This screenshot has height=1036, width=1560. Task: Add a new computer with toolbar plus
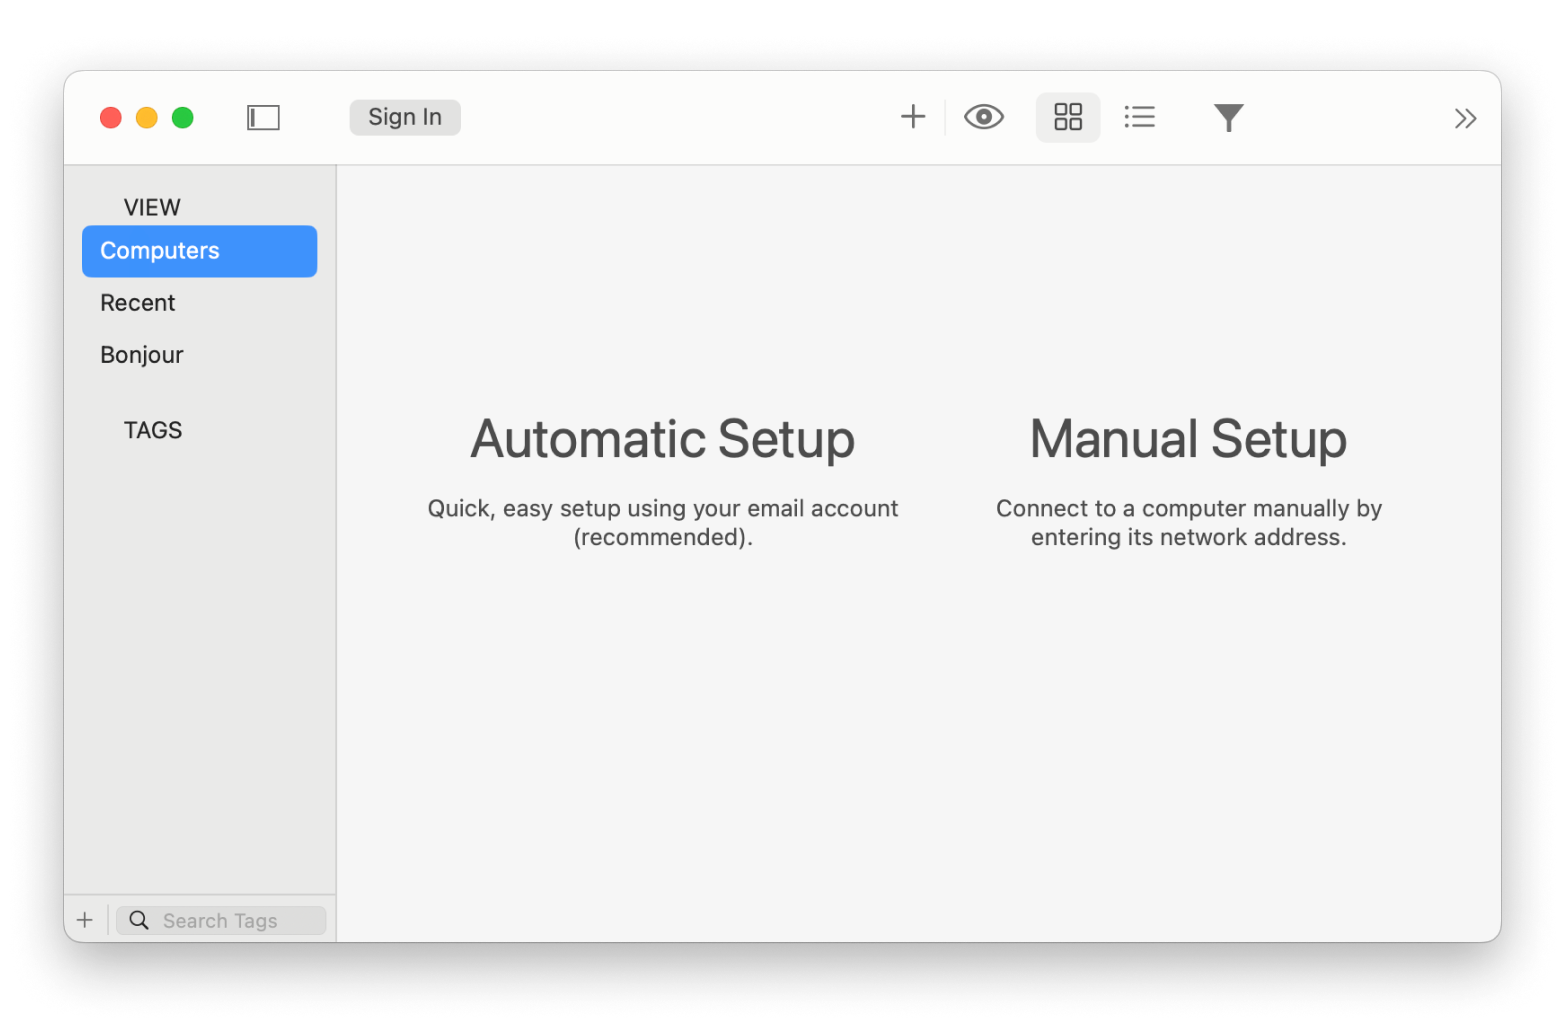(x=913, y=117)
